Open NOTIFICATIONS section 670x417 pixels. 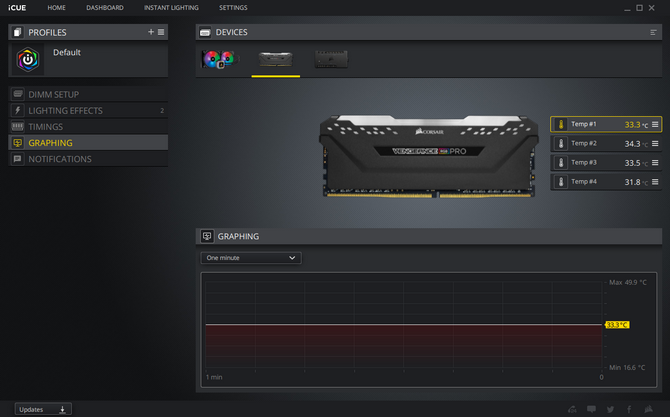(88, 159)
